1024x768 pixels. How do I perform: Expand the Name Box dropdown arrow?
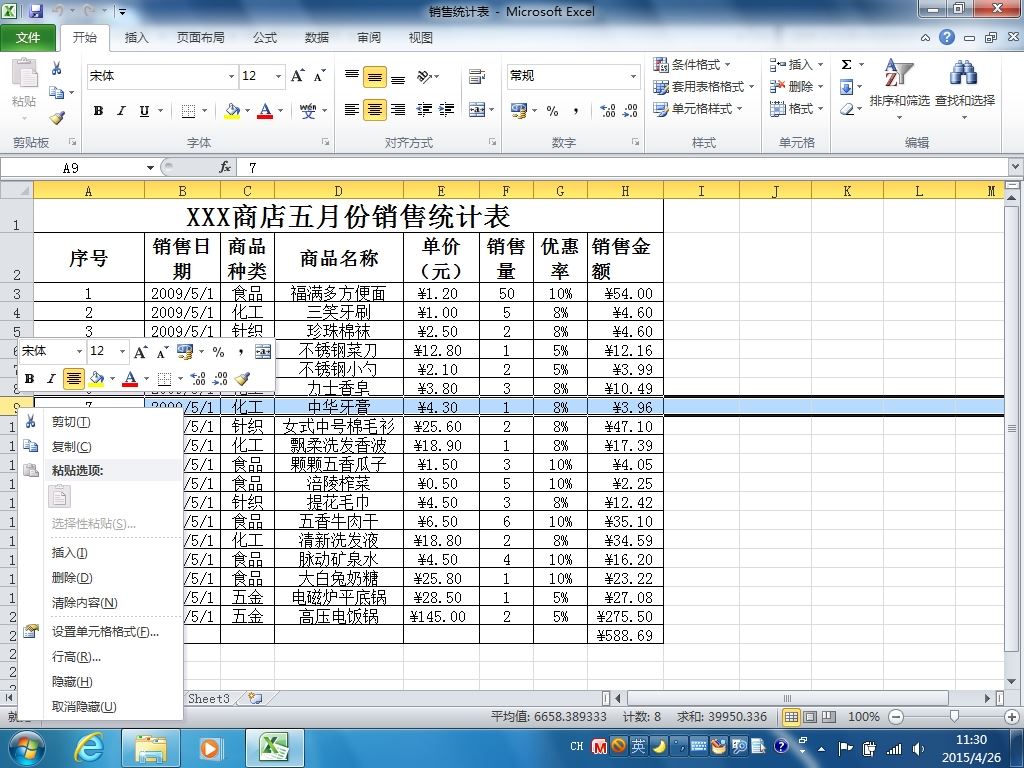coord(150,168)
